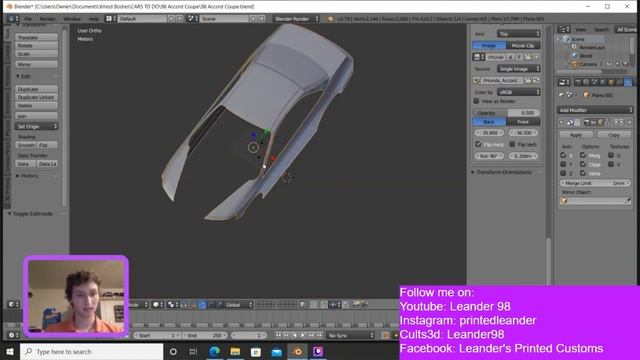Click the timeline End frame field

tap(204, 336)
